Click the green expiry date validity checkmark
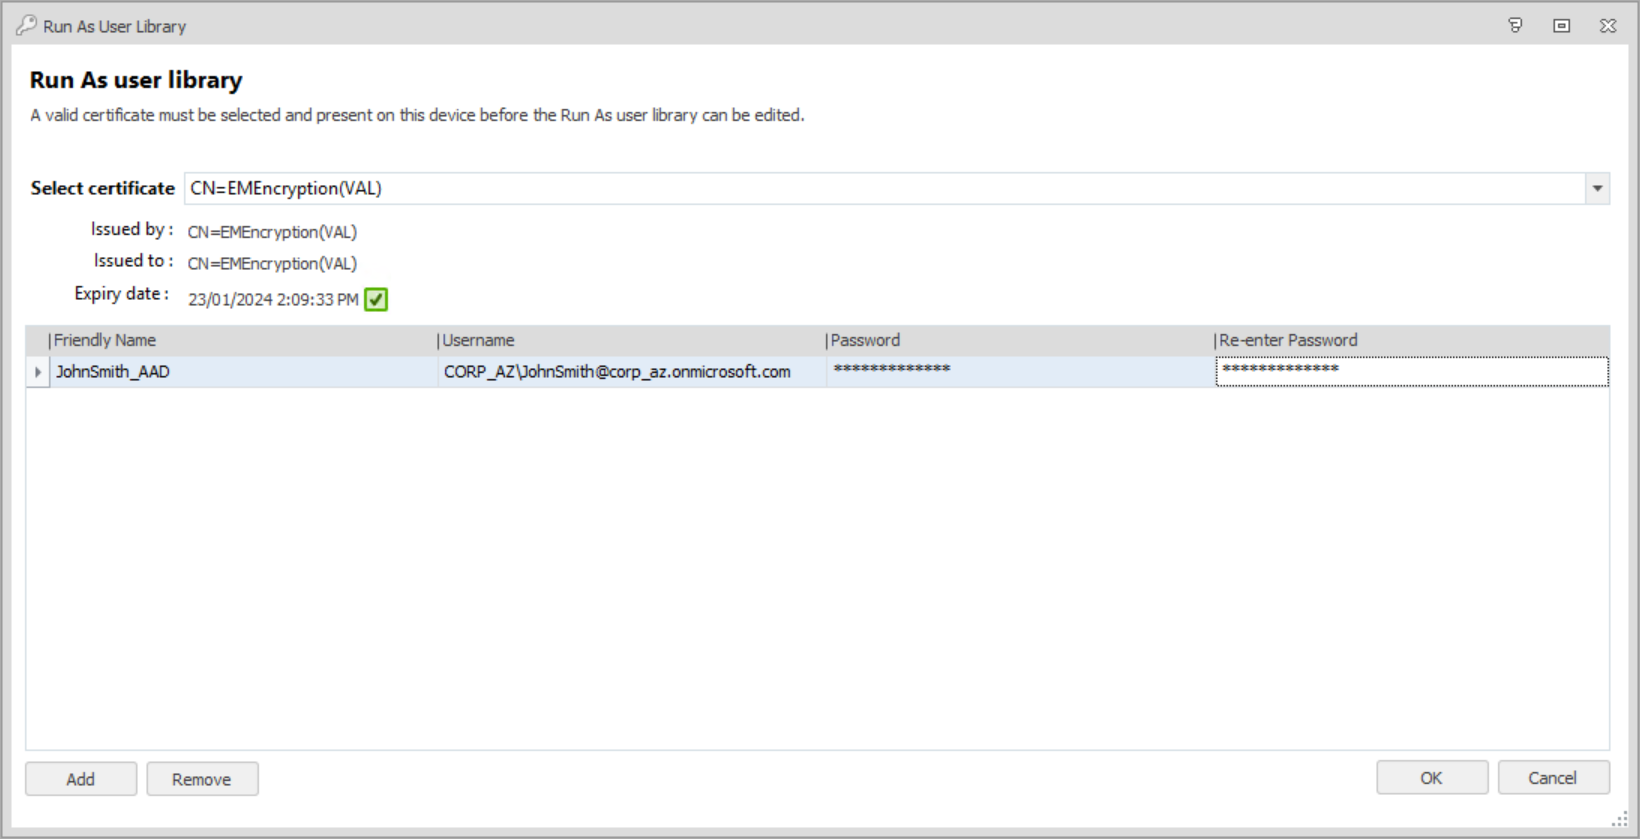Screen dimensions: 1640x839 376,299
